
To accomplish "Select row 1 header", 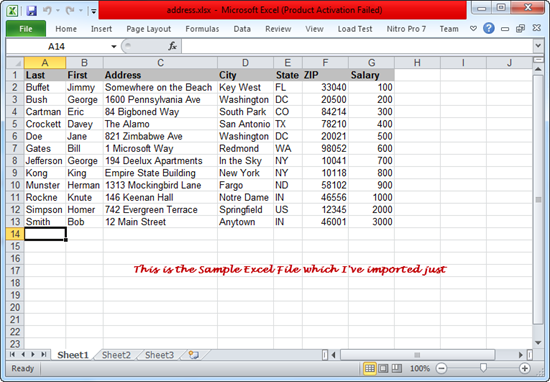I will pyautogui.click(x=15, y=75).
